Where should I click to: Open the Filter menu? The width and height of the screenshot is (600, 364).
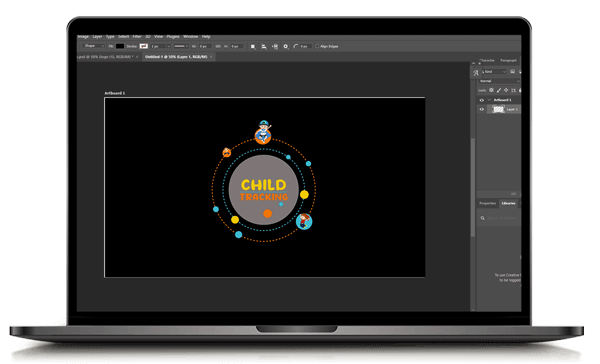(137, 37)
